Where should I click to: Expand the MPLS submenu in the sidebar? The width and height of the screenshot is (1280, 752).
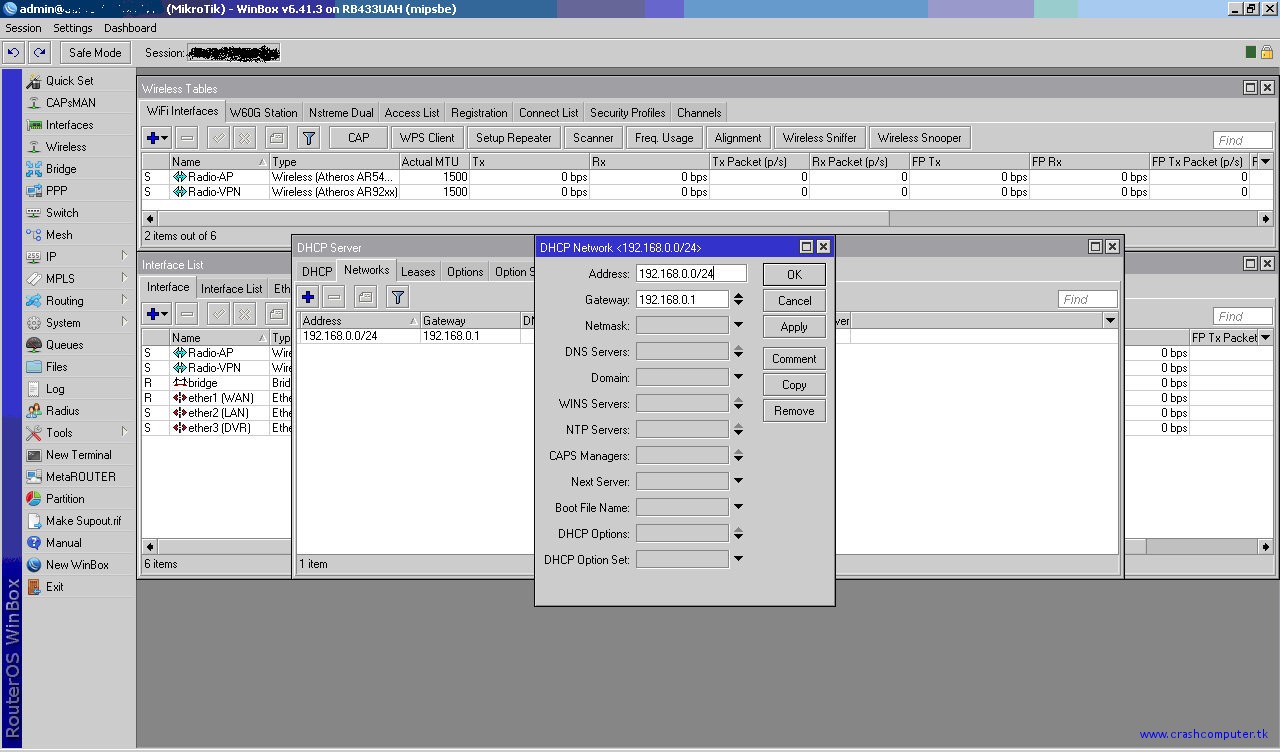pos(124,278)
